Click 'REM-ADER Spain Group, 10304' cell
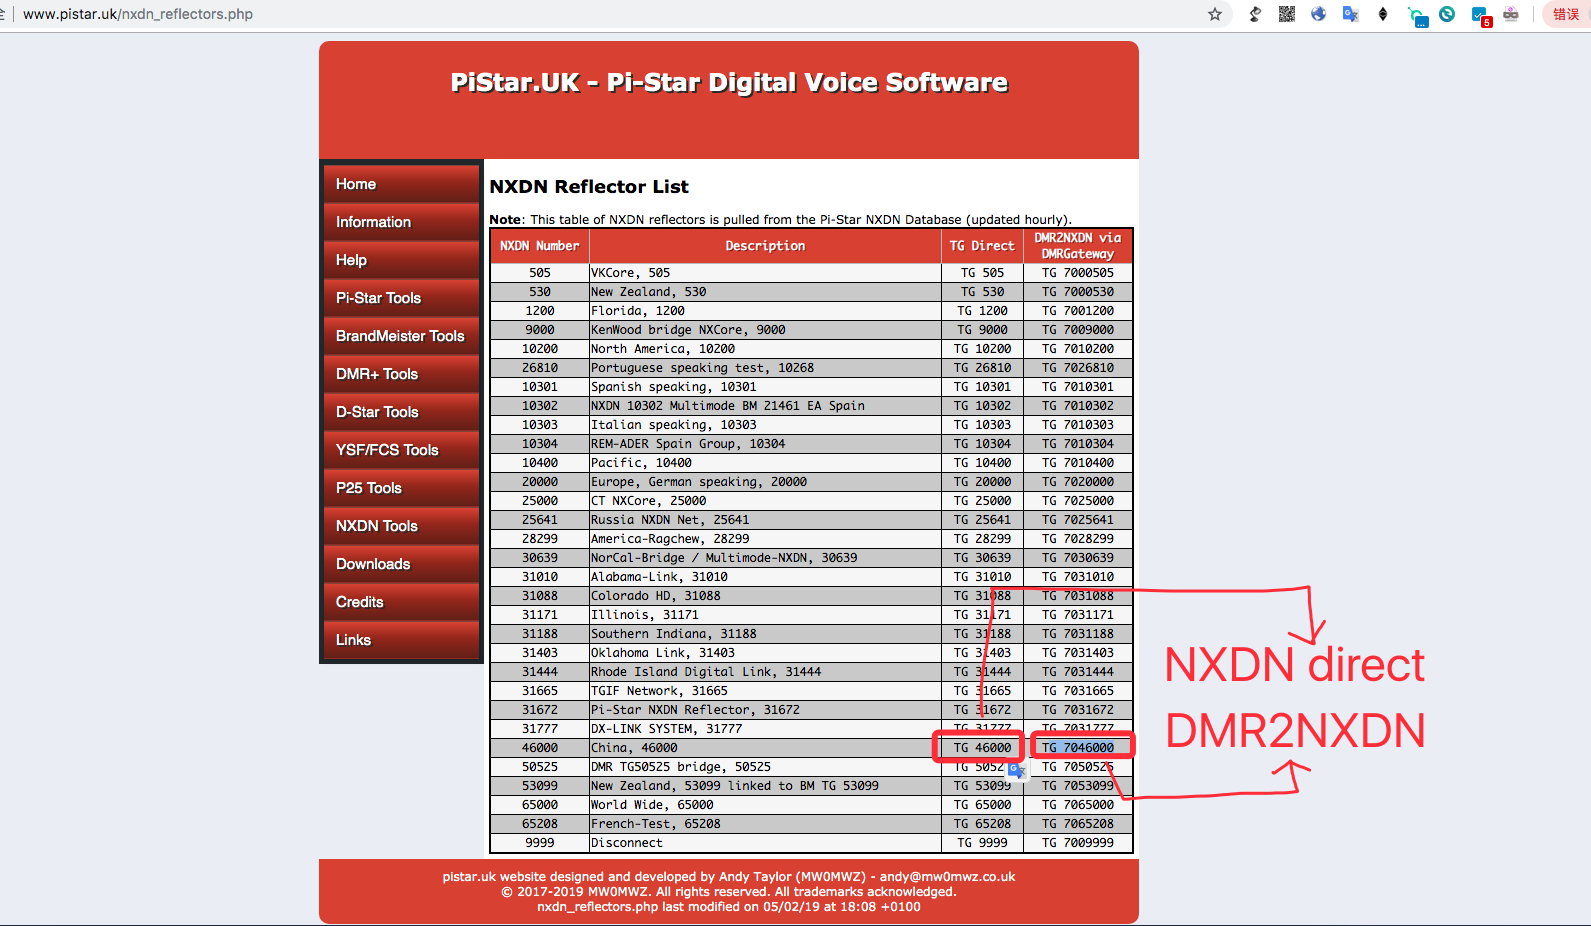Image resolution: width=1591 pixels, height=926 pixels. click(x=765, y=444)
